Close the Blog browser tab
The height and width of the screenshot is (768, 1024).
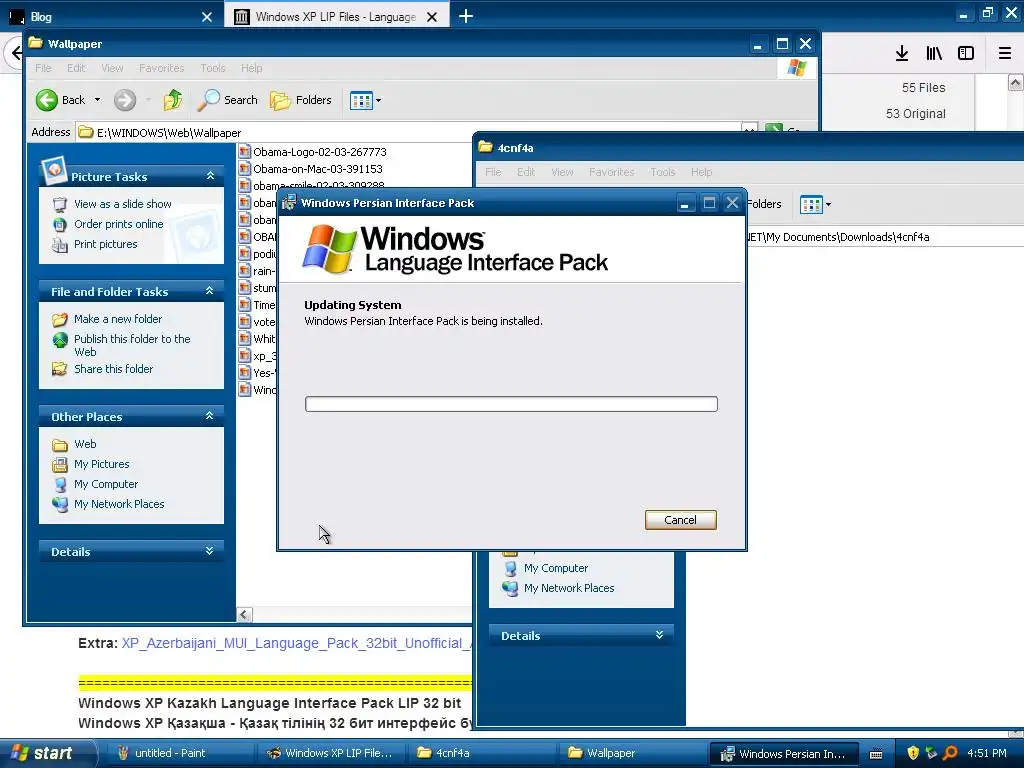pyautogui.click(x=207, y=17)
